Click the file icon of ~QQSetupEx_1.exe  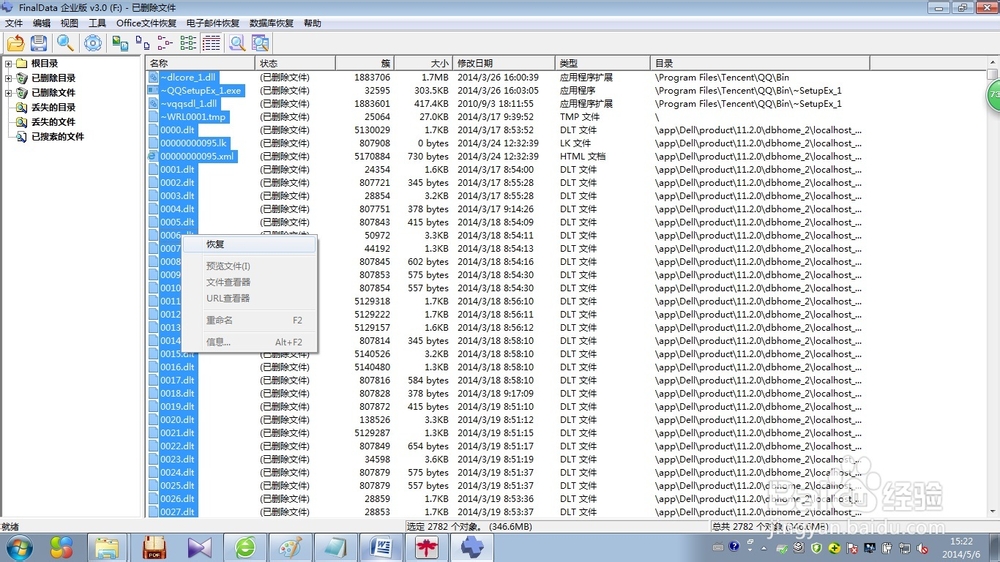point(153,91)
